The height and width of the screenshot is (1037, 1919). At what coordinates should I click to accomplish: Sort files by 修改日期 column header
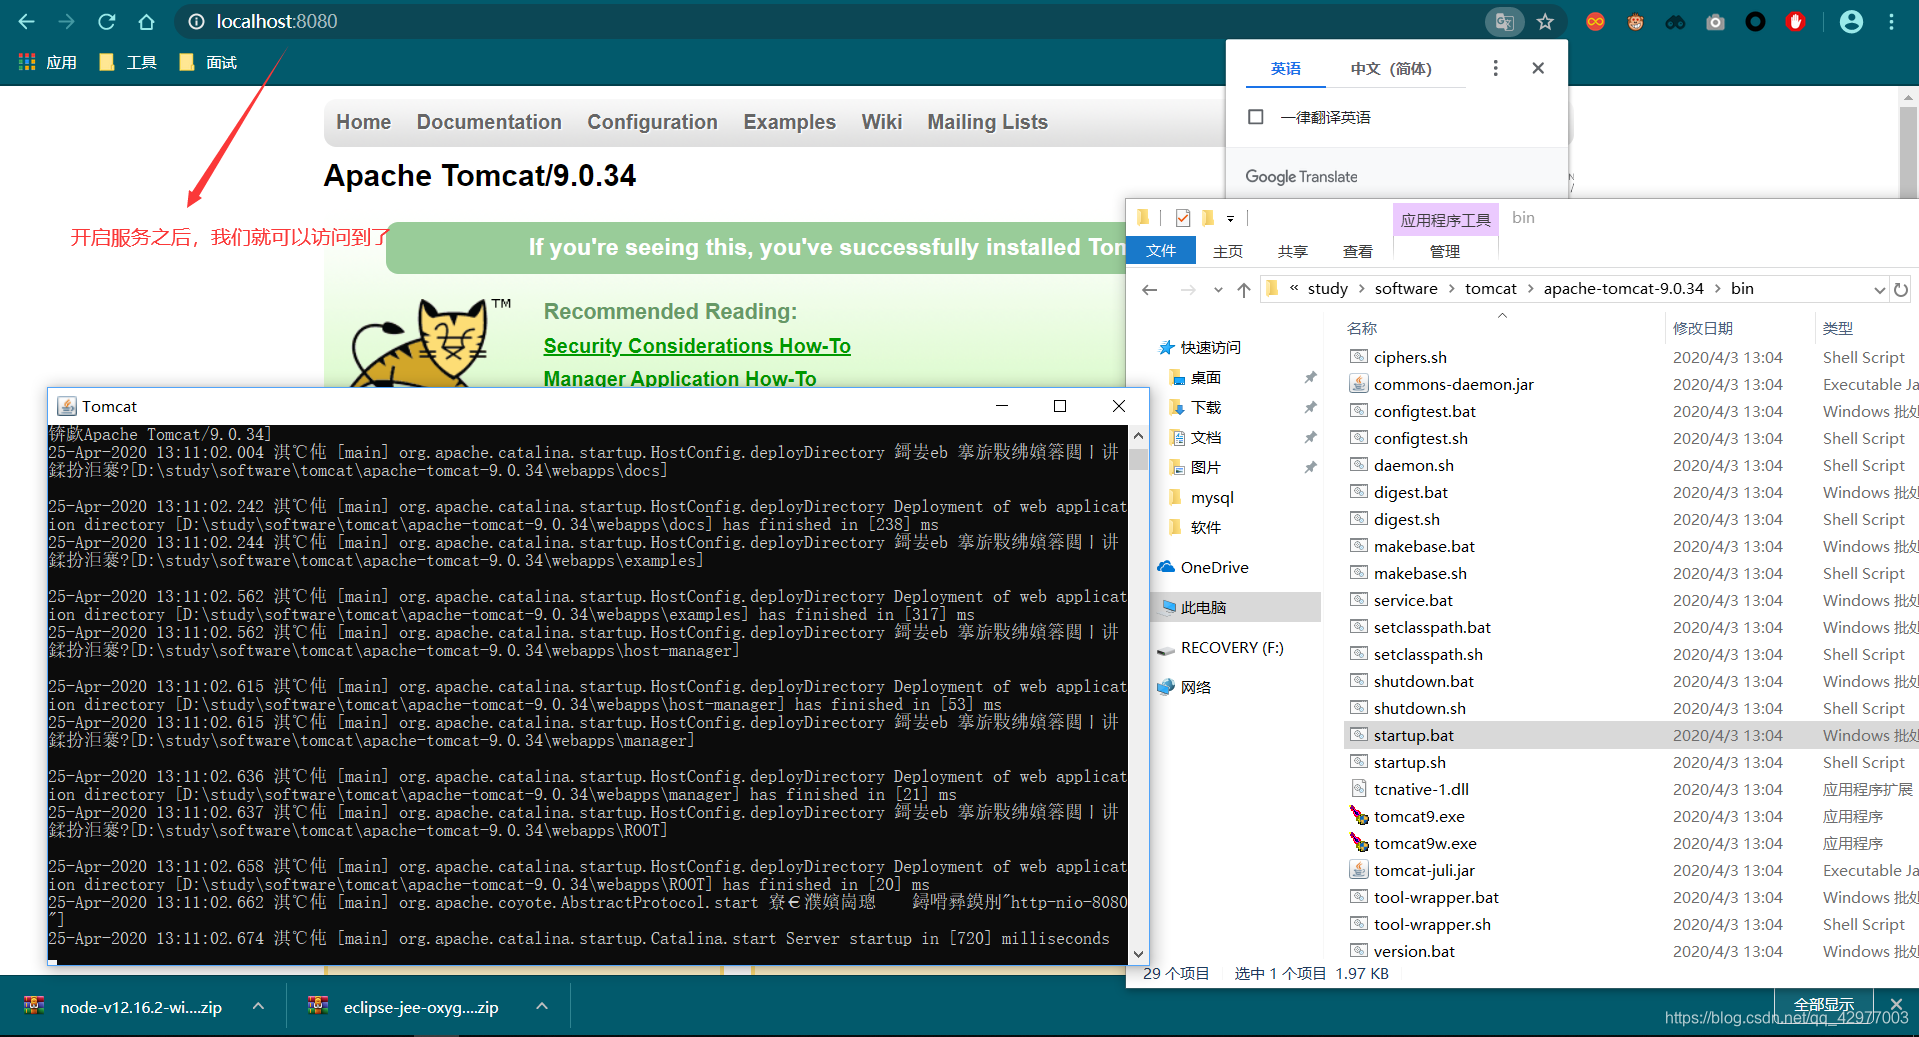(x=1703, y=328)
